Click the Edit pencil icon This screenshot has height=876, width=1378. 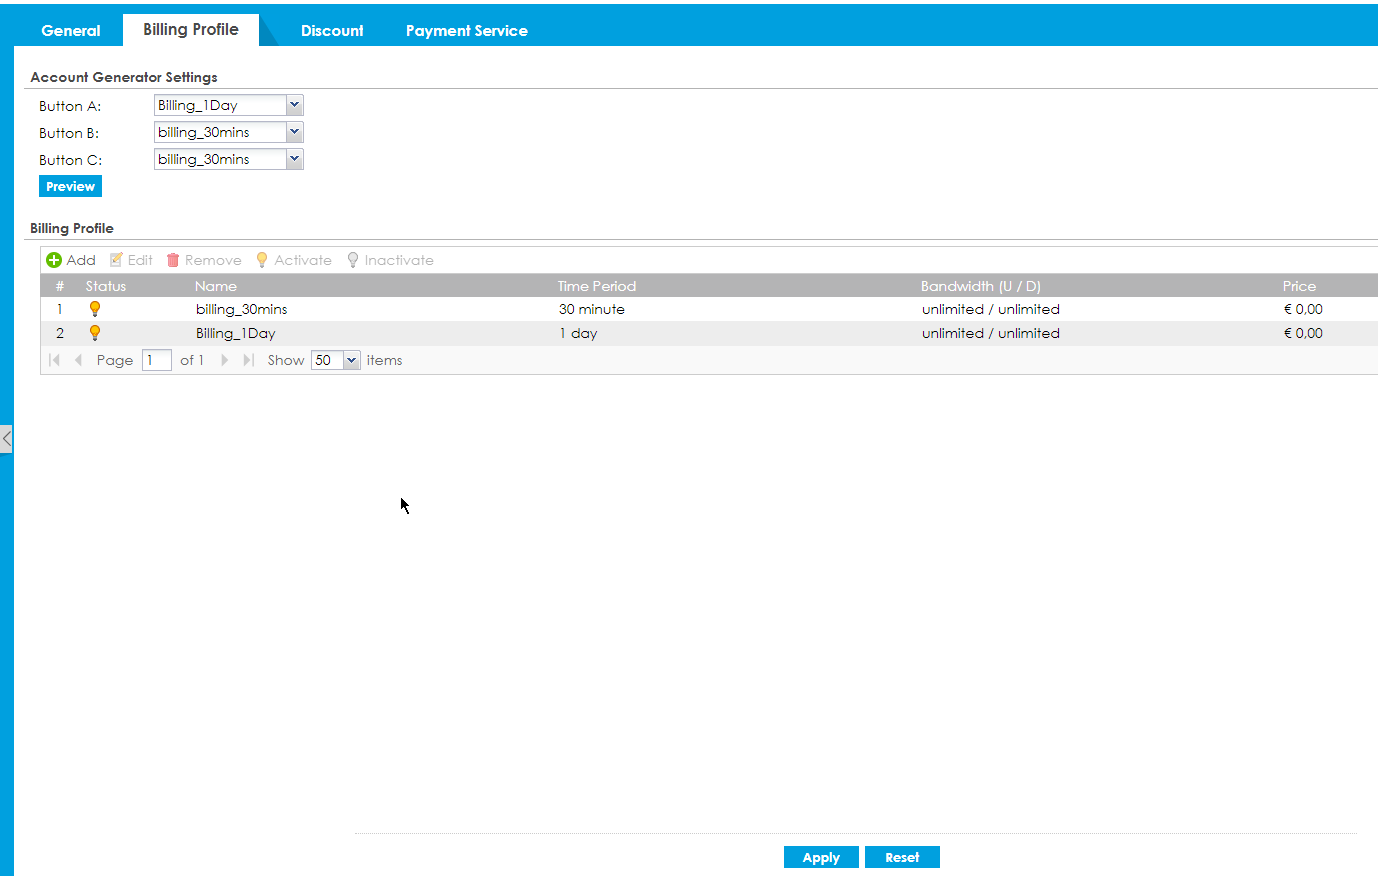[117, 260]
